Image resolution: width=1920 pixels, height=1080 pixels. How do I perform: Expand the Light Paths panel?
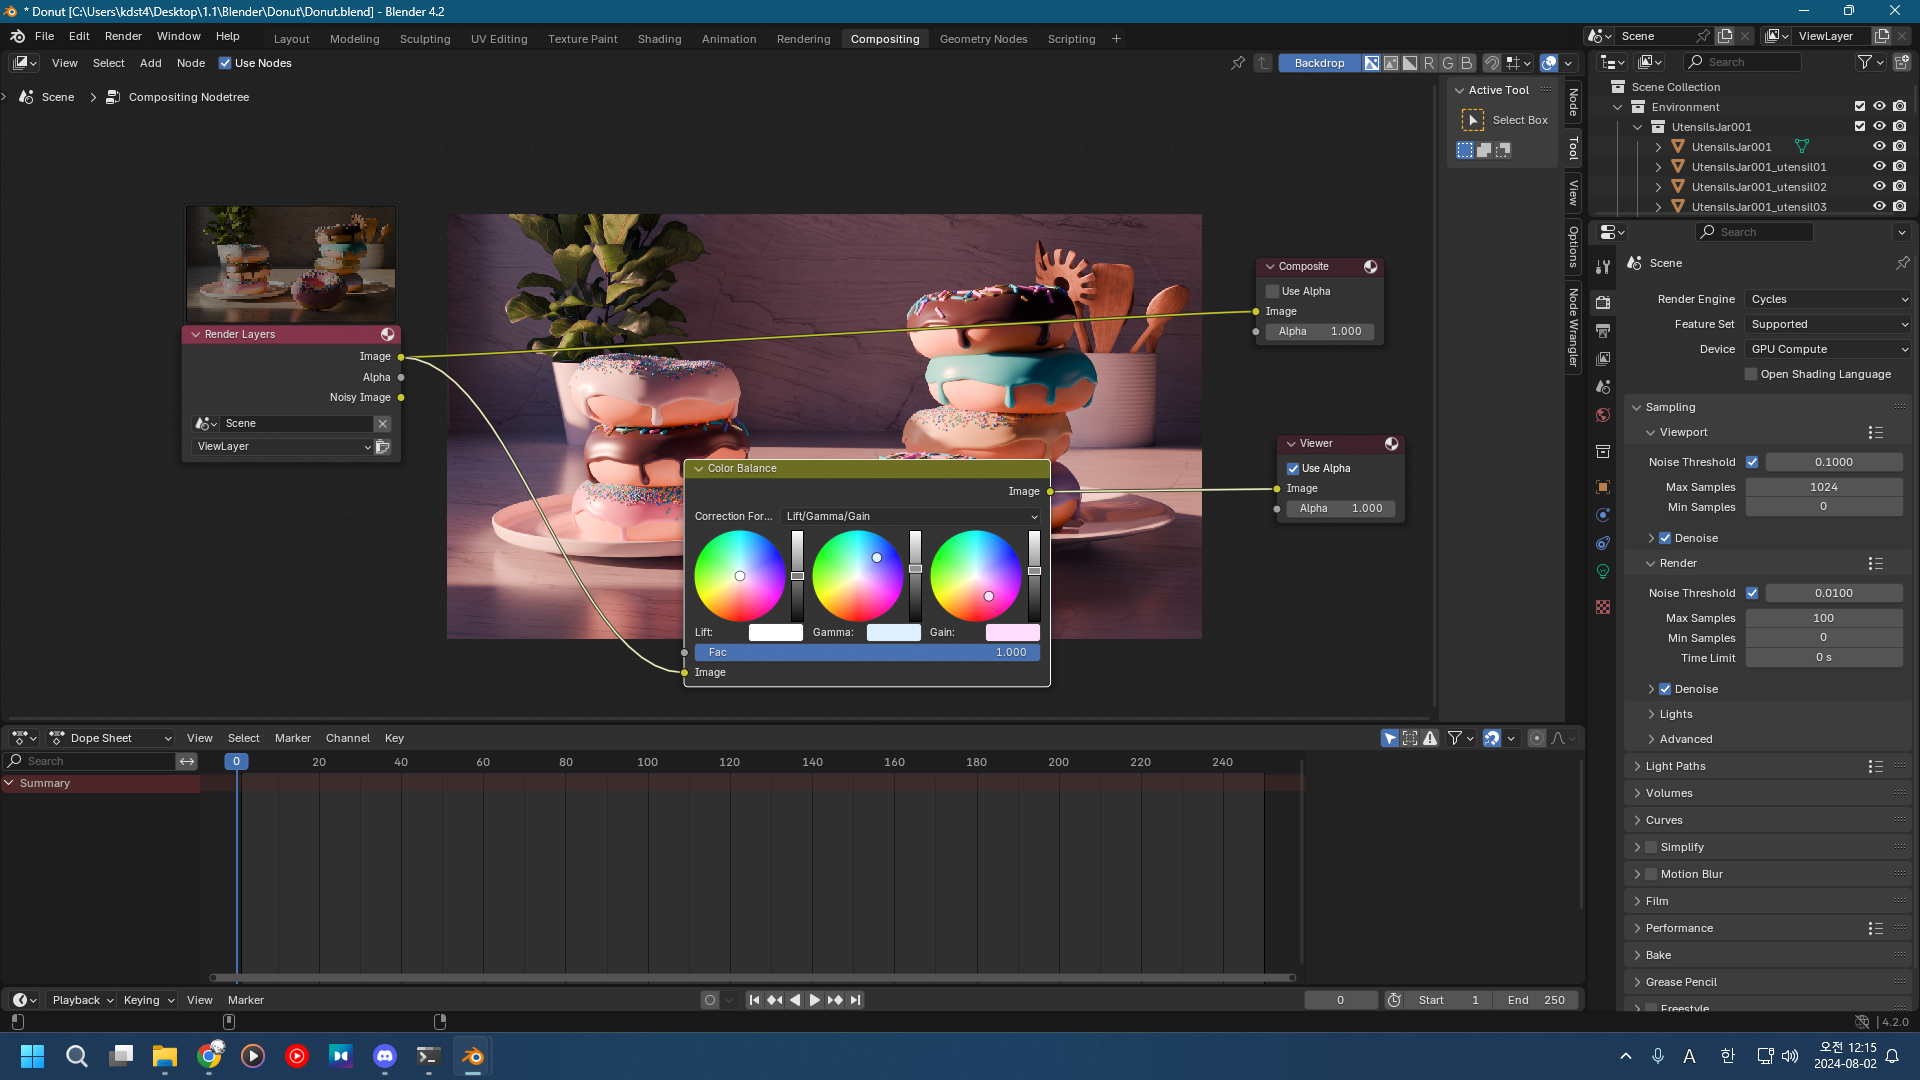(x=1675, y=766)
